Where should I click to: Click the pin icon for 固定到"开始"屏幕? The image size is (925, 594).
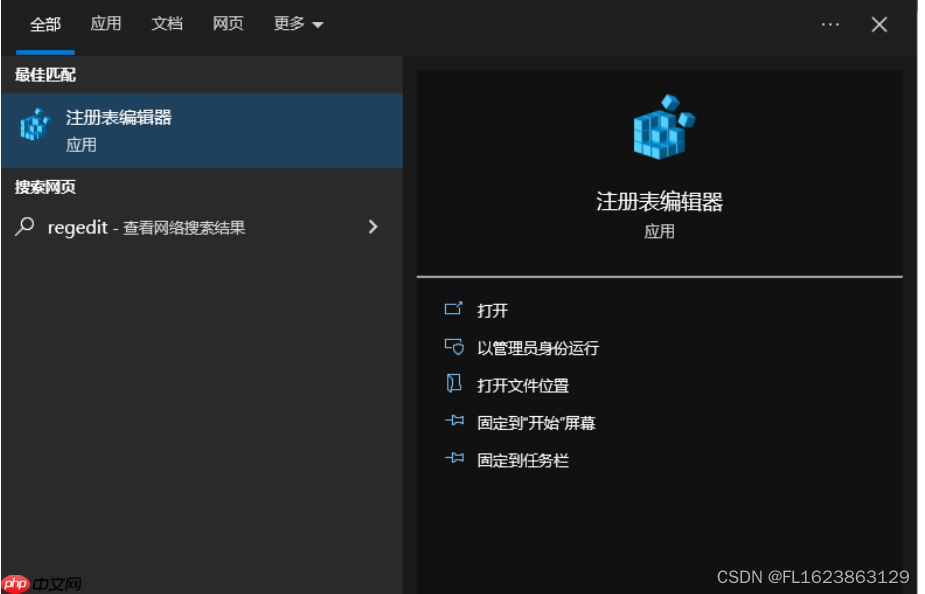point(456,423)
